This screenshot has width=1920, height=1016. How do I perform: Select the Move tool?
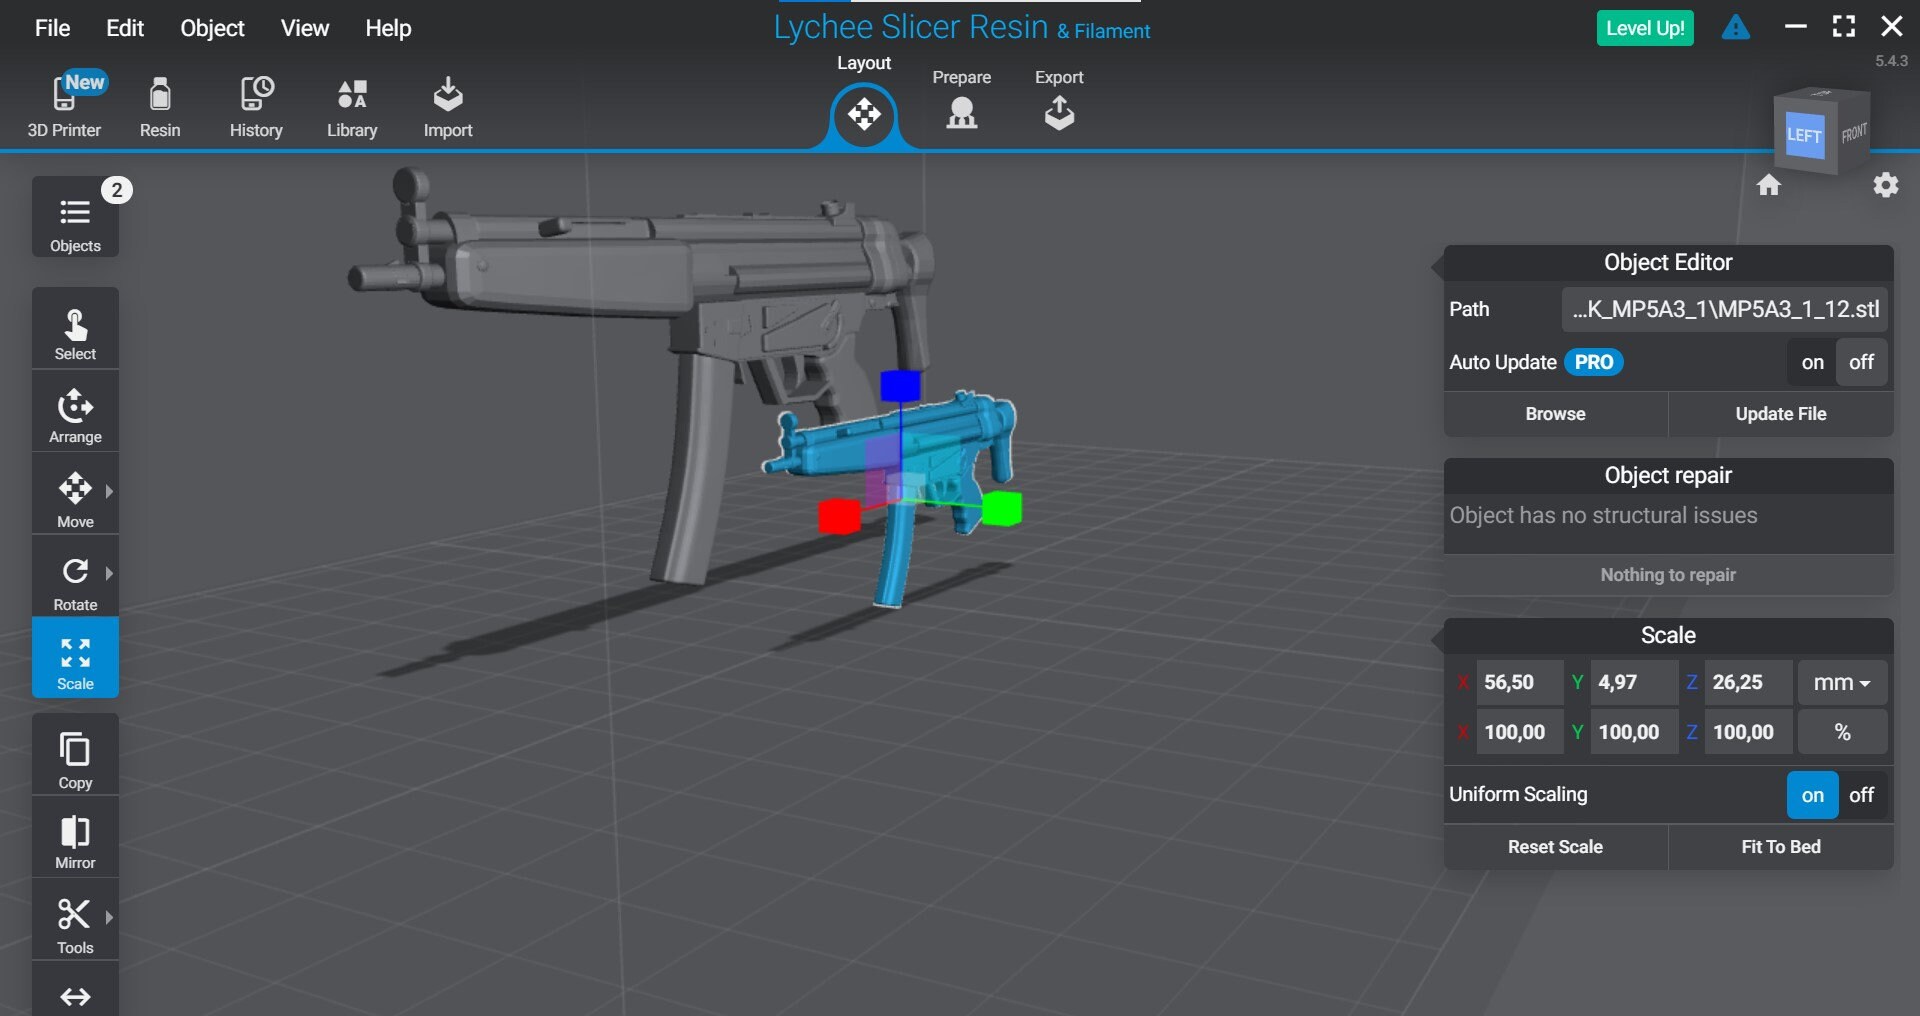pos(75,494)
